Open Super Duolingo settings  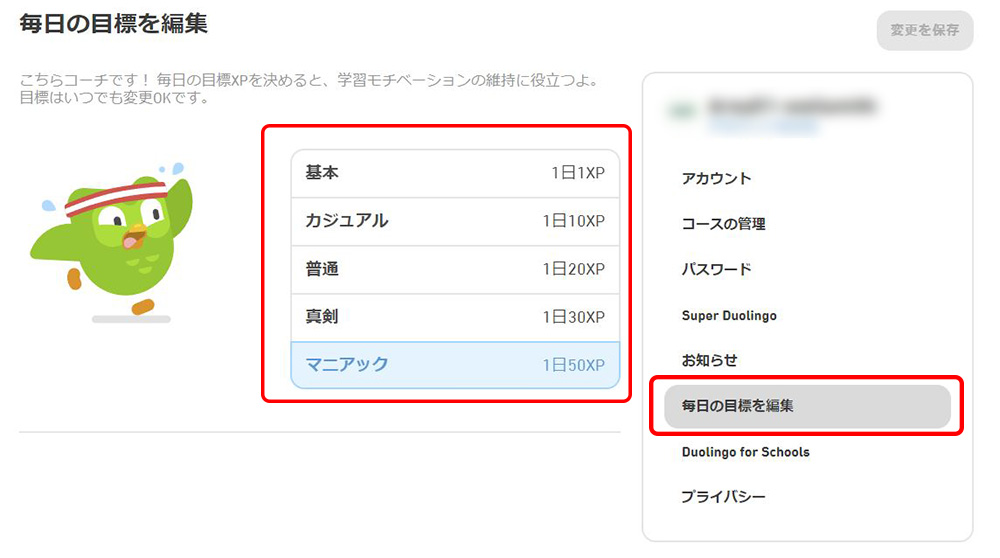729,316
